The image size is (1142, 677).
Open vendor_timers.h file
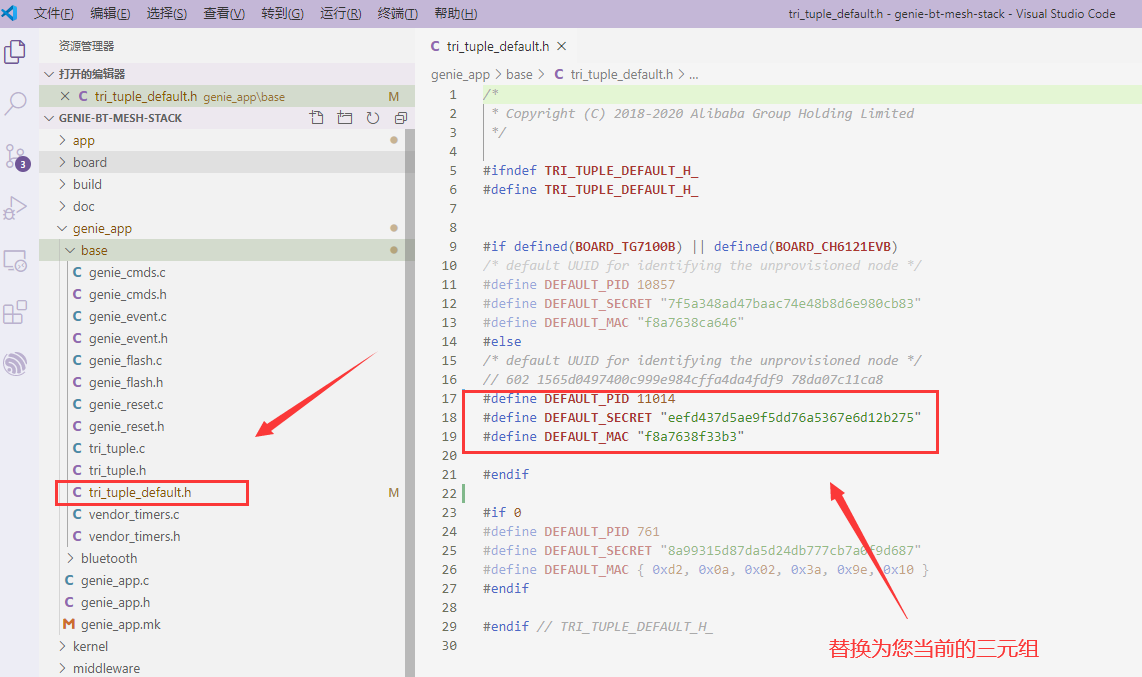(x=135, y=536)
